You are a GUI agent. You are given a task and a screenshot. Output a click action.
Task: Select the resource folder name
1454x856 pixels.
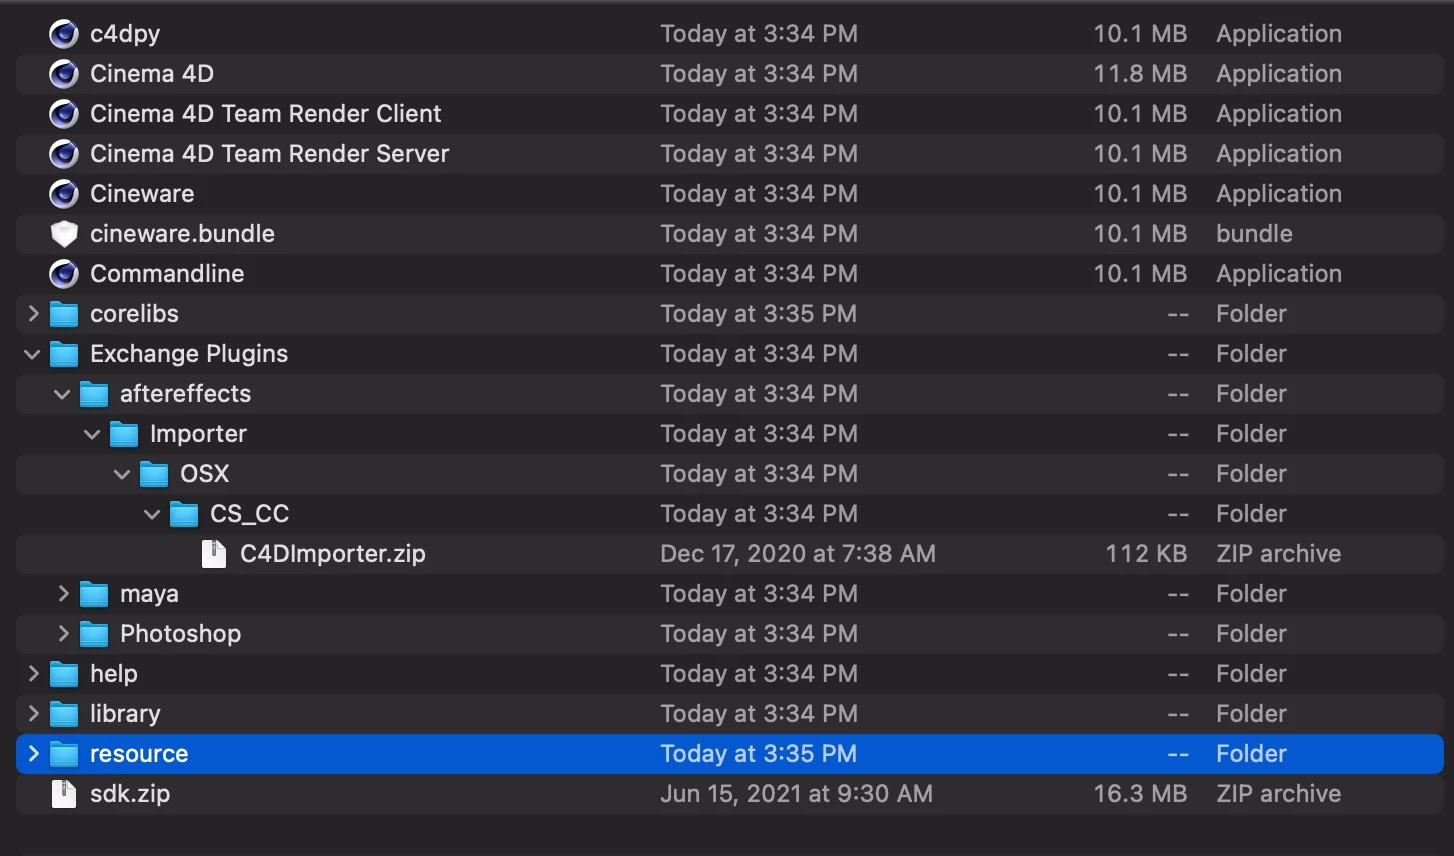(139, 754)
